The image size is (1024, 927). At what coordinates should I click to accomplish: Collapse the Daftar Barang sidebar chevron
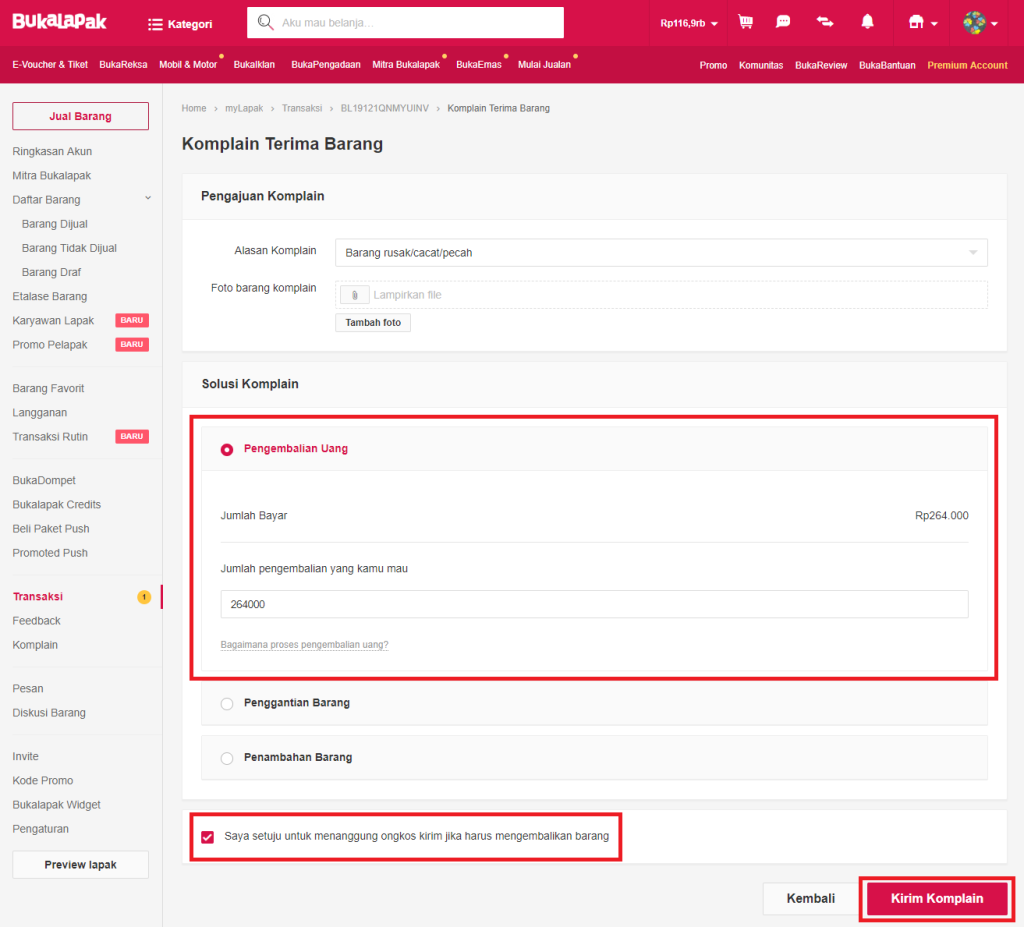[x=148, y=198]
